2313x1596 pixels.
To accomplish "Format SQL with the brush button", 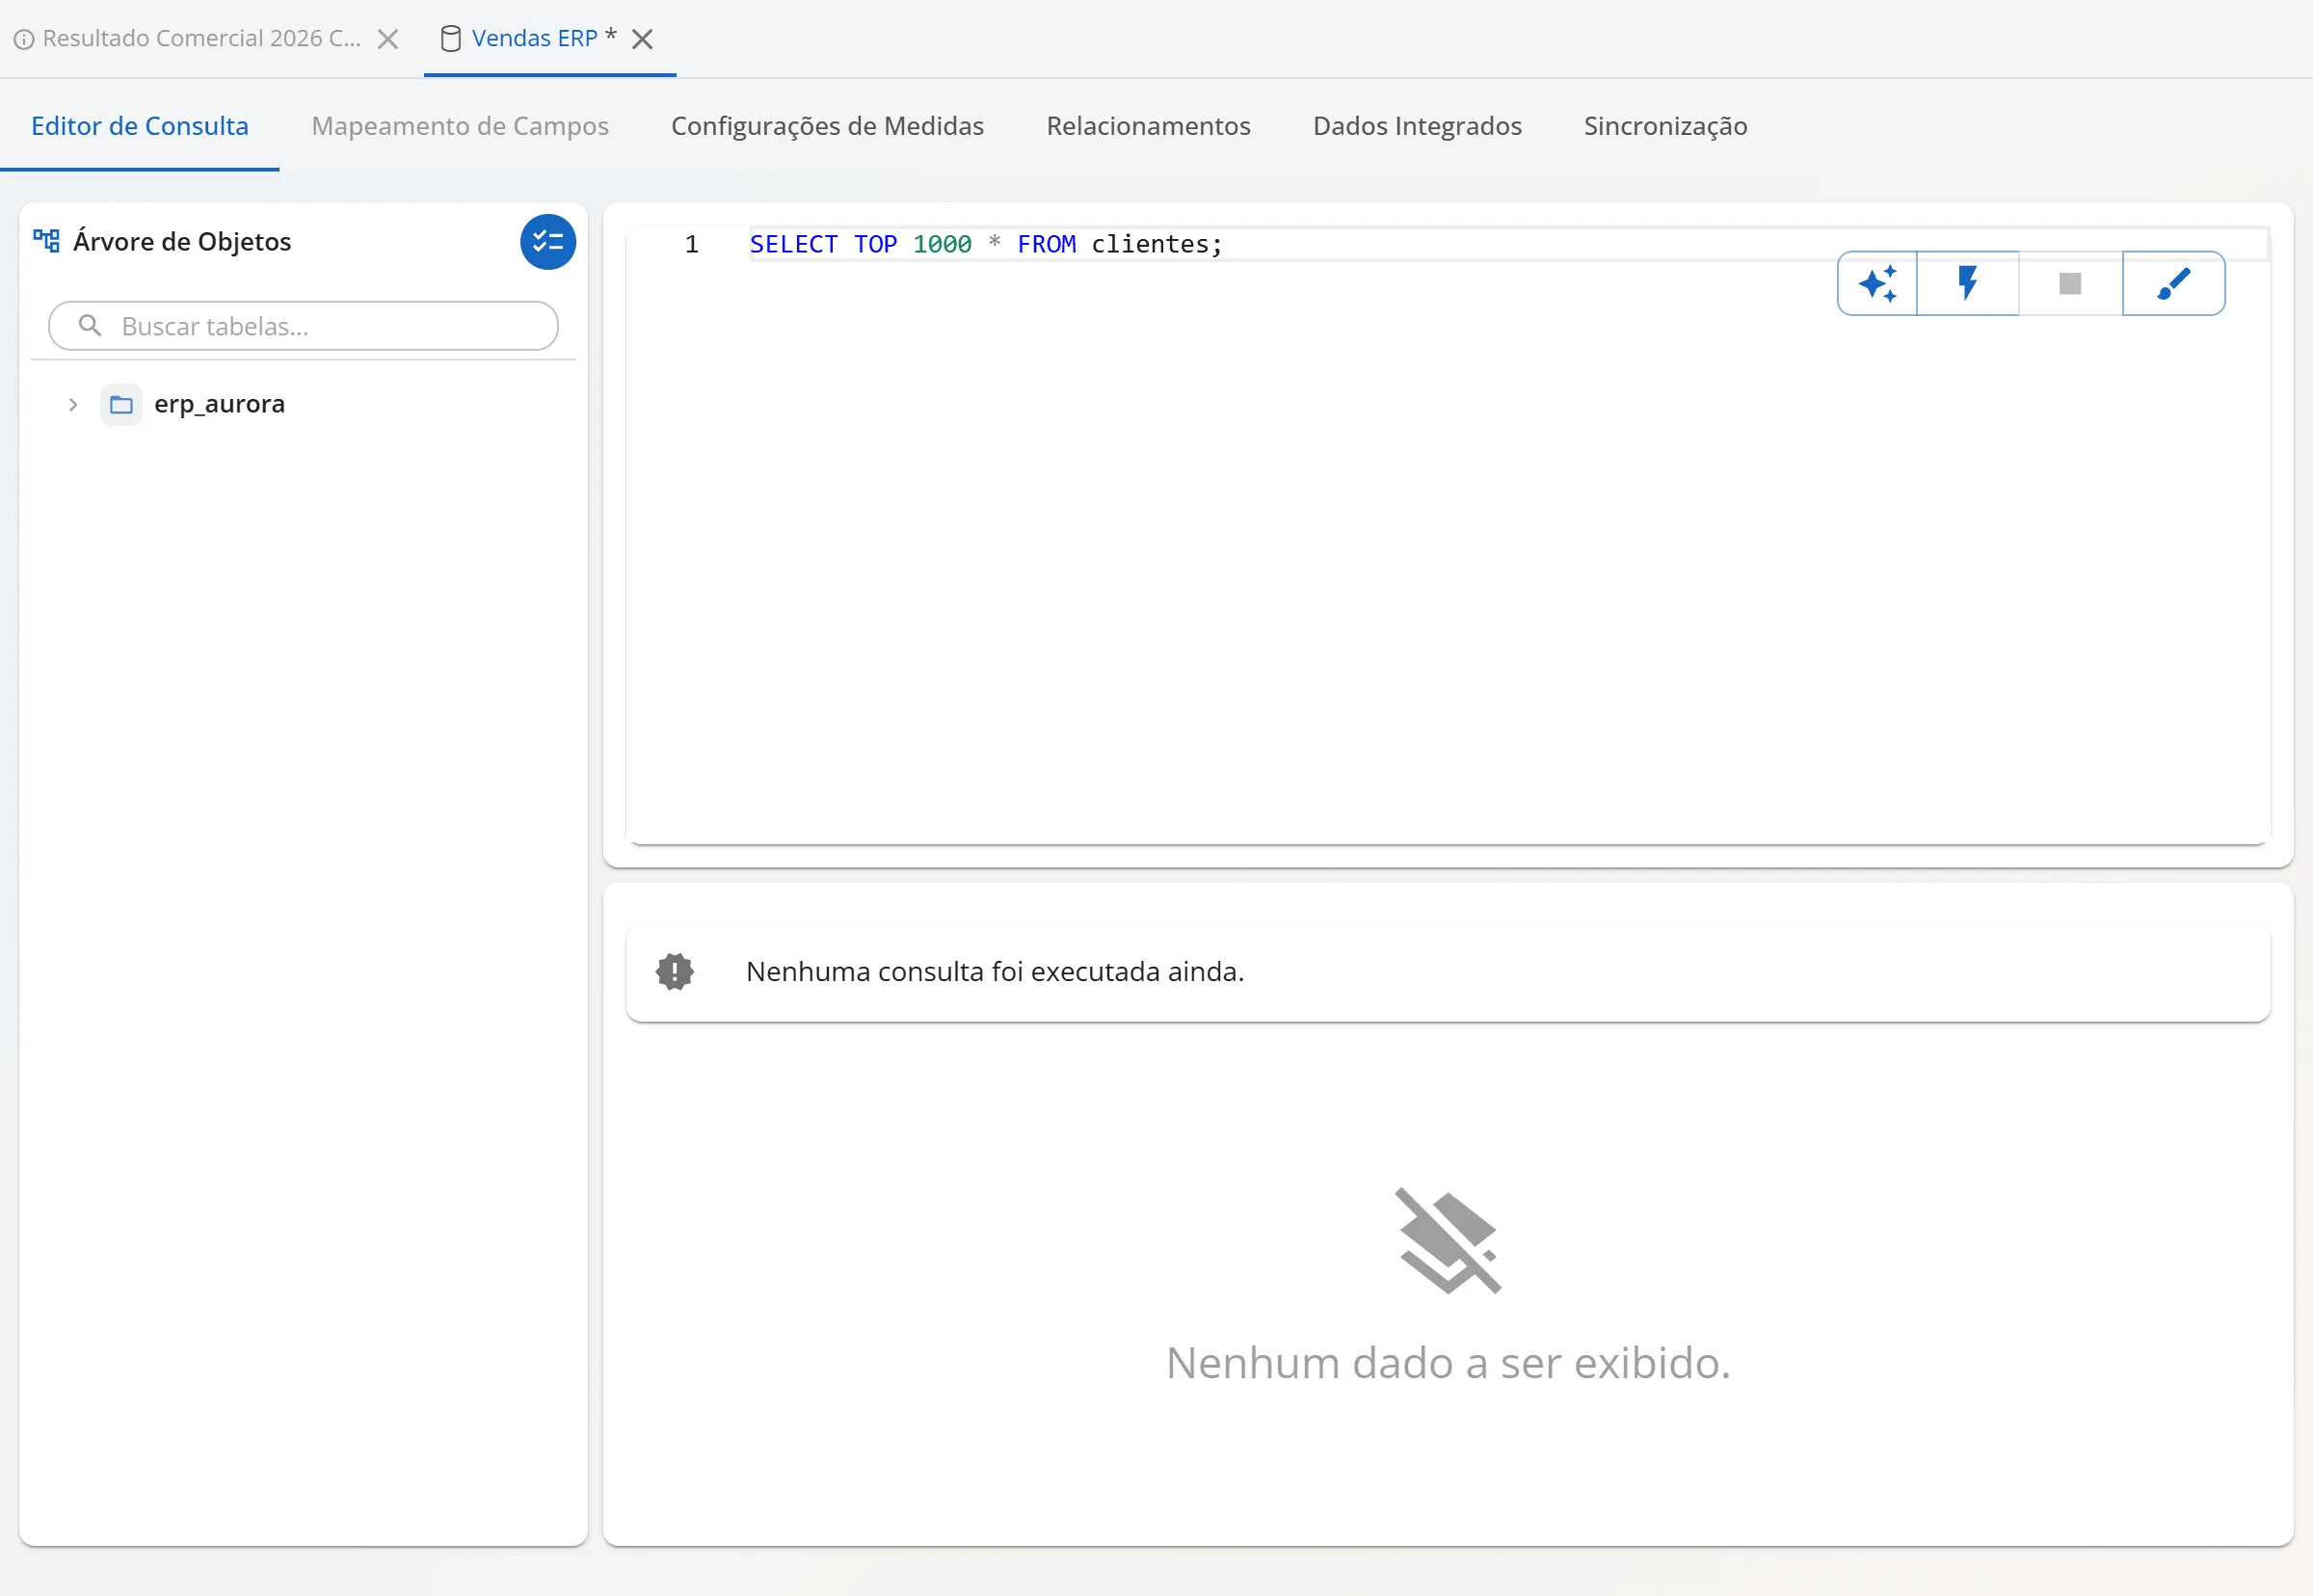I will [2173, 284].
